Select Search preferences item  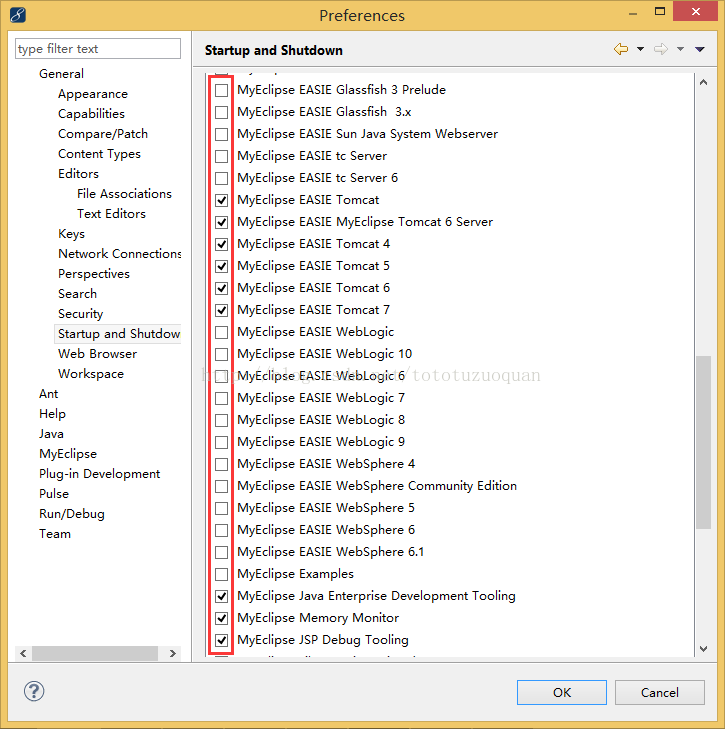click(77, 294)
